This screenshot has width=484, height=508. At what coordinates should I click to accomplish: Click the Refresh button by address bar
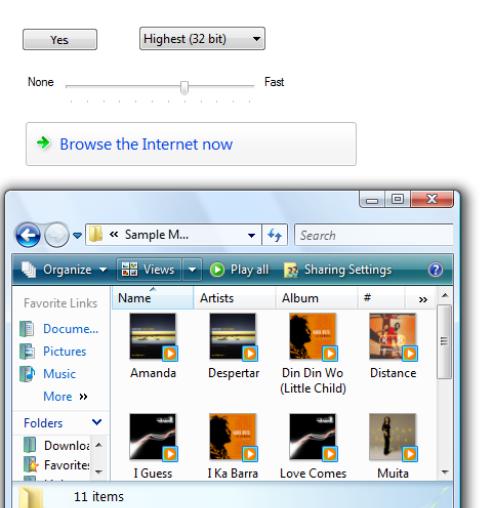tap(275, 235)
